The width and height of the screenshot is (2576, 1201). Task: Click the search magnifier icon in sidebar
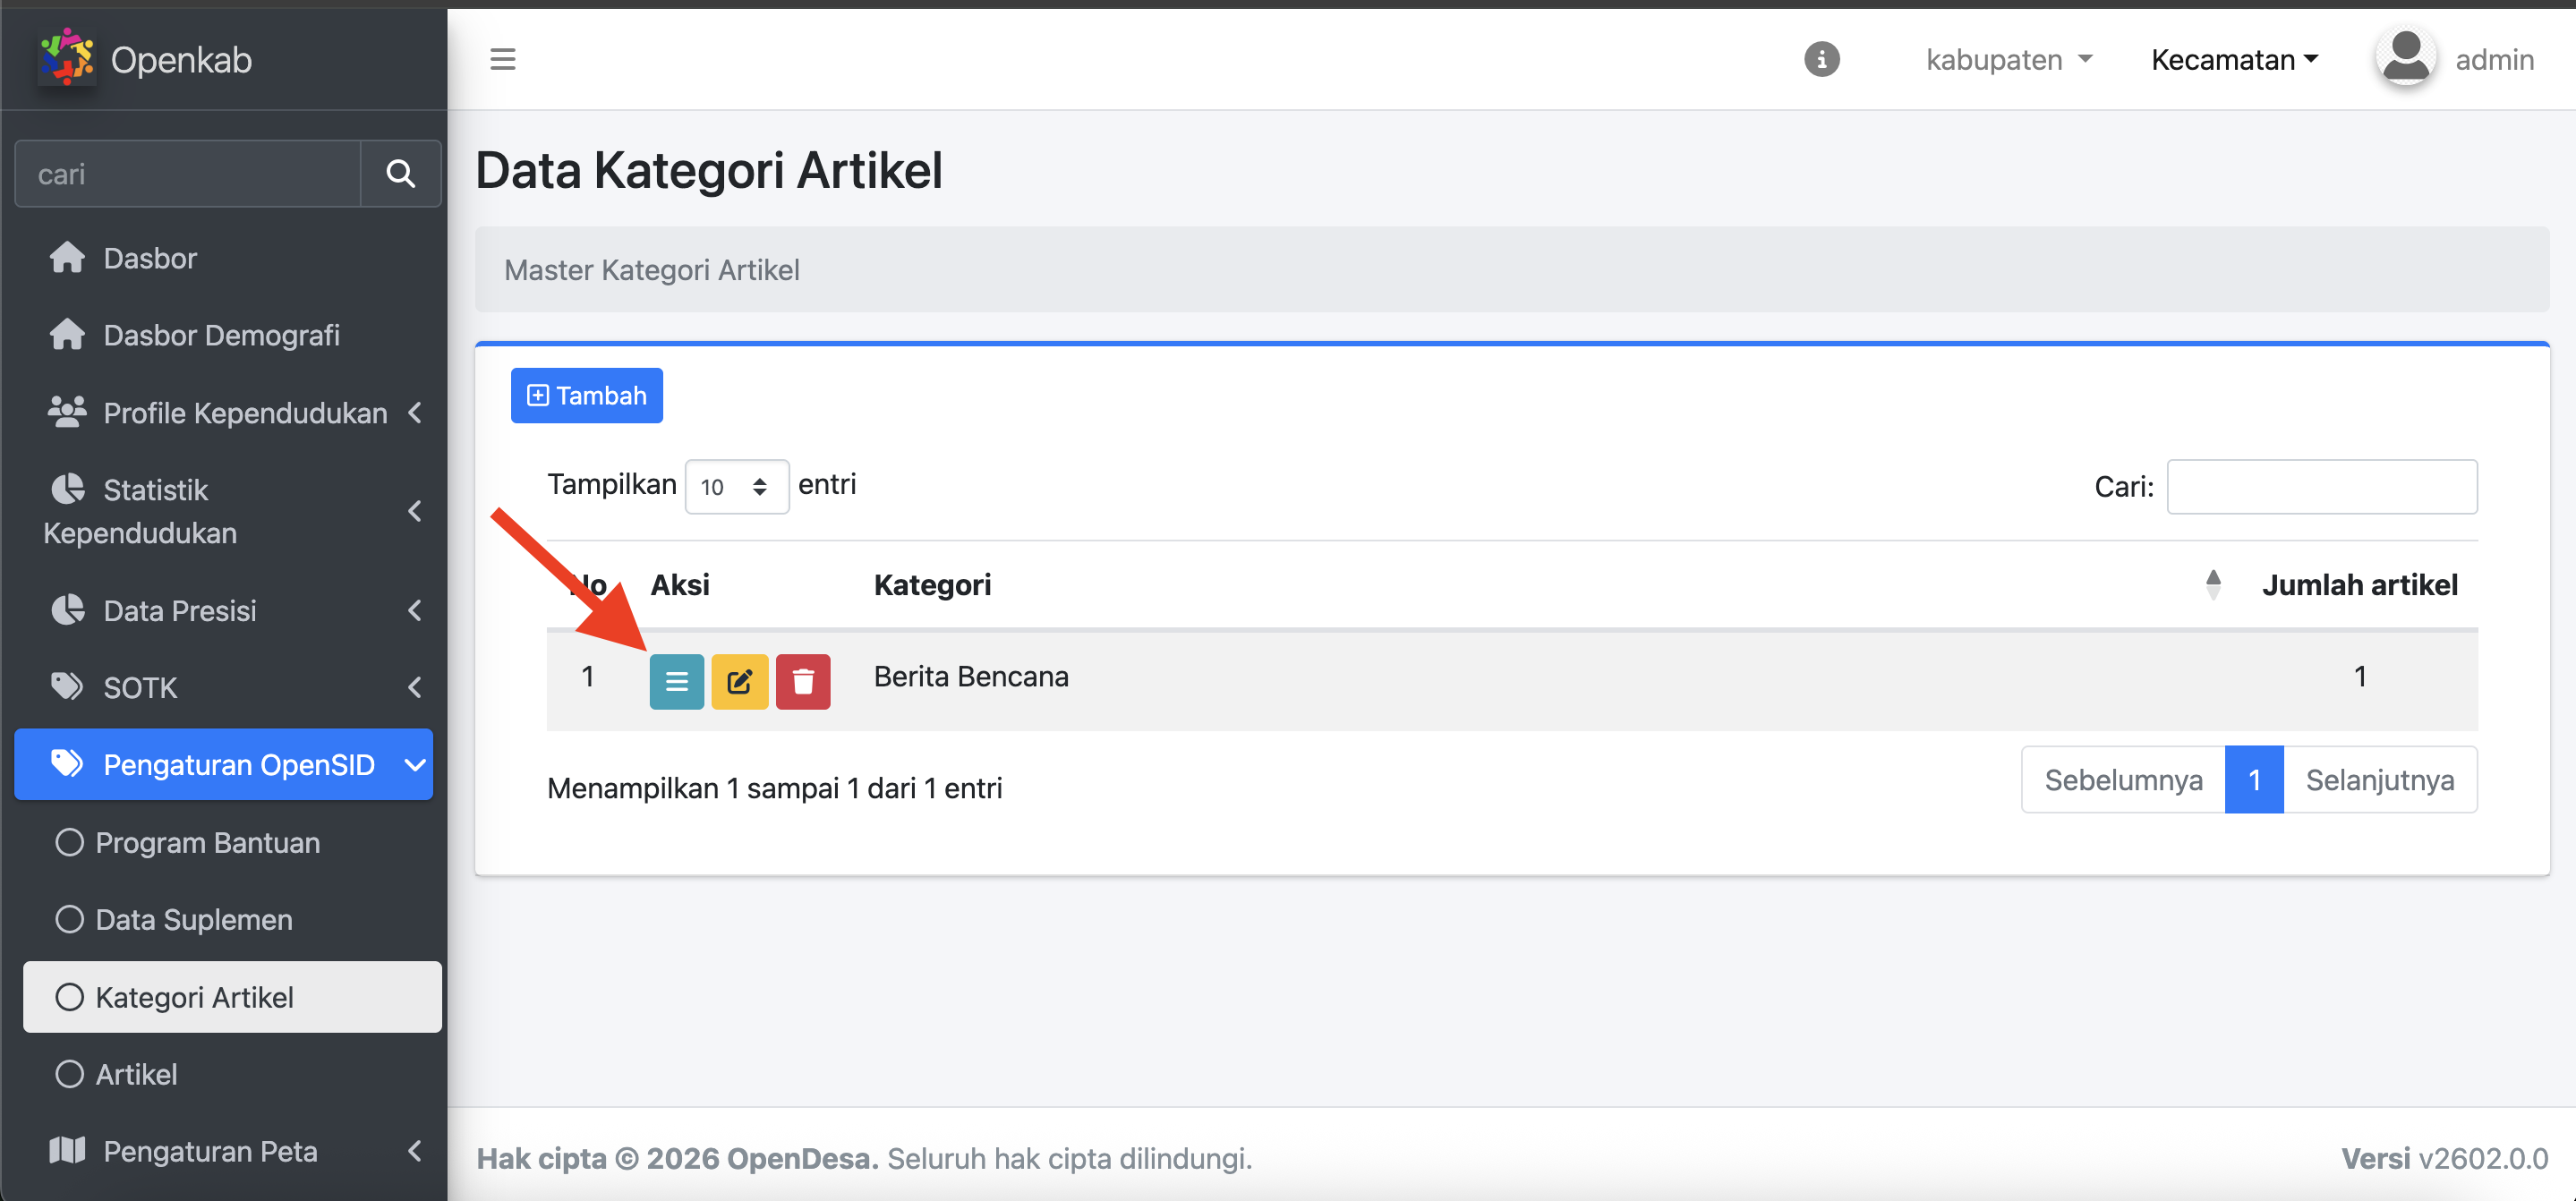400,174
